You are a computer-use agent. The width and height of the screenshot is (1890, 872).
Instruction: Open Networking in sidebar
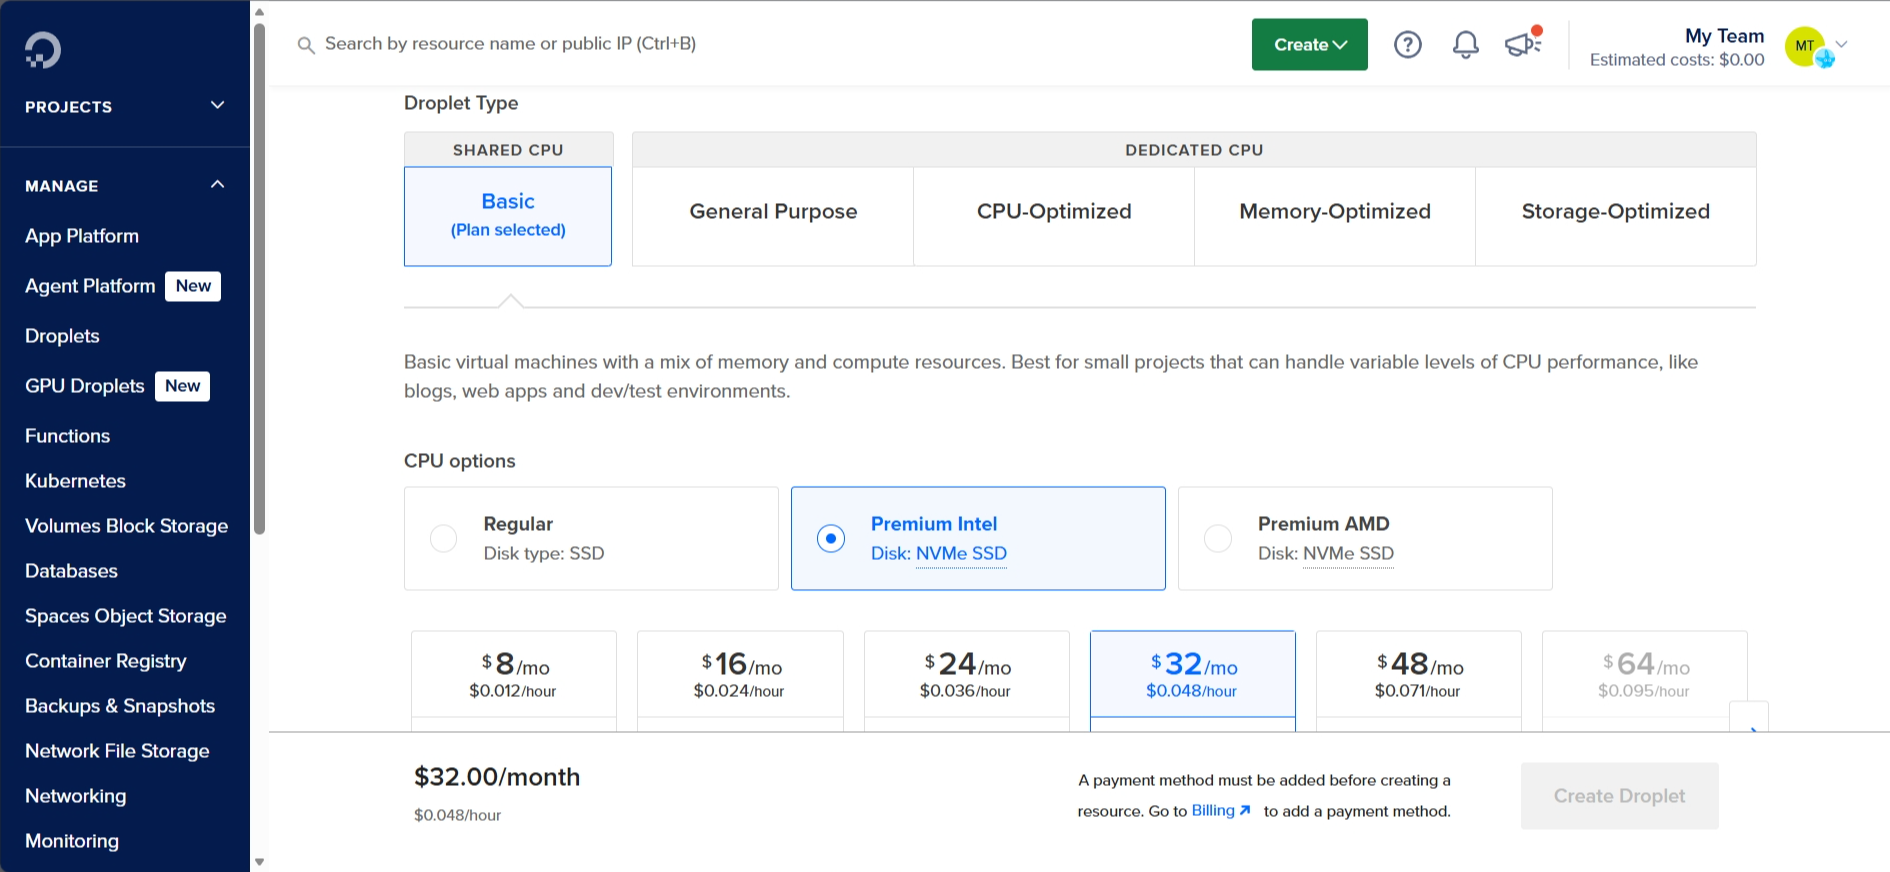(x=75, y=796)
